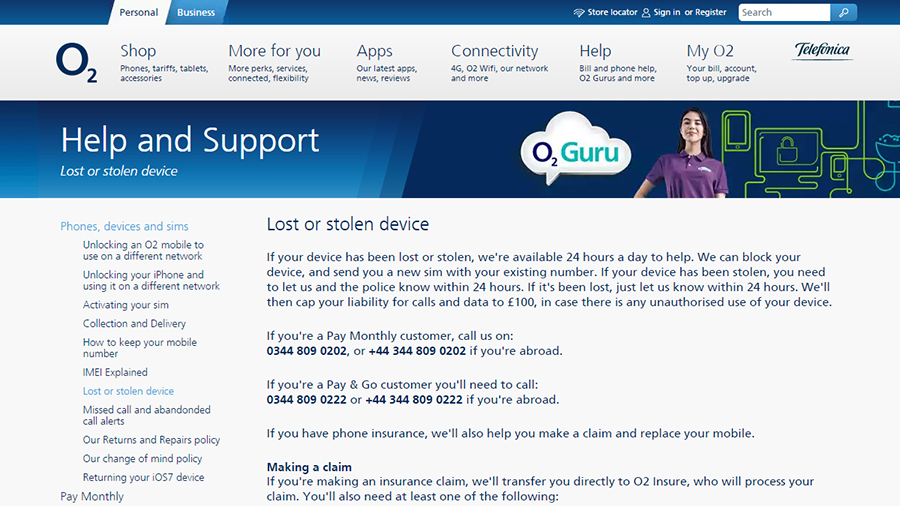The width and height of the screenshot is (900, 506).
Task: Click the Help and Support heading
Action: [190, 141]
